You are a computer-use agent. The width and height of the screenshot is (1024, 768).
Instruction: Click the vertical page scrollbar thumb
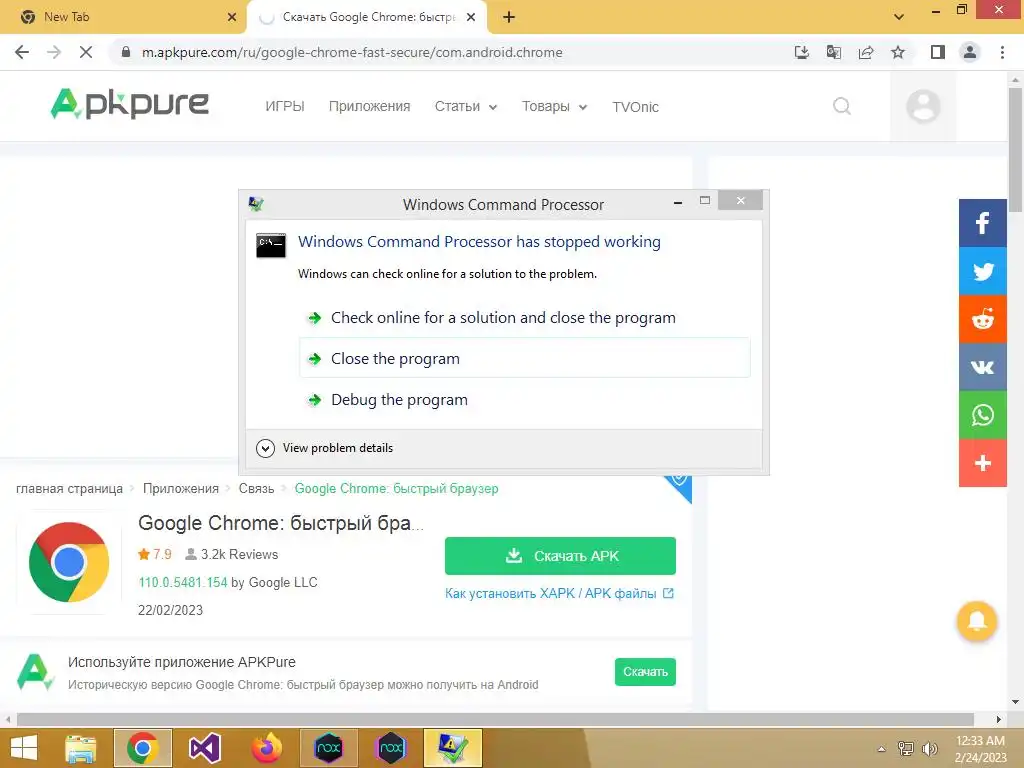coord(1015,149)
